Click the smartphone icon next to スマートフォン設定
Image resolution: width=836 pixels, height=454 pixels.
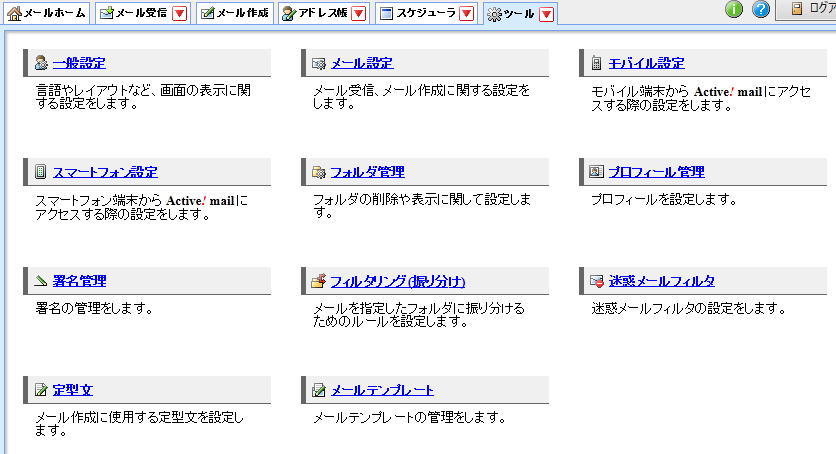[x=41, y=172]
